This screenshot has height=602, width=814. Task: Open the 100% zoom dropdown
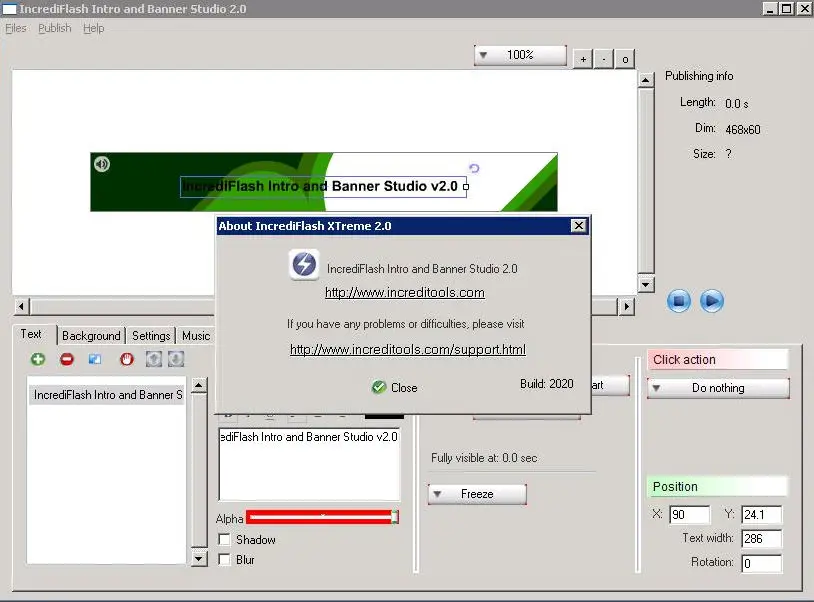click(520, 55)
